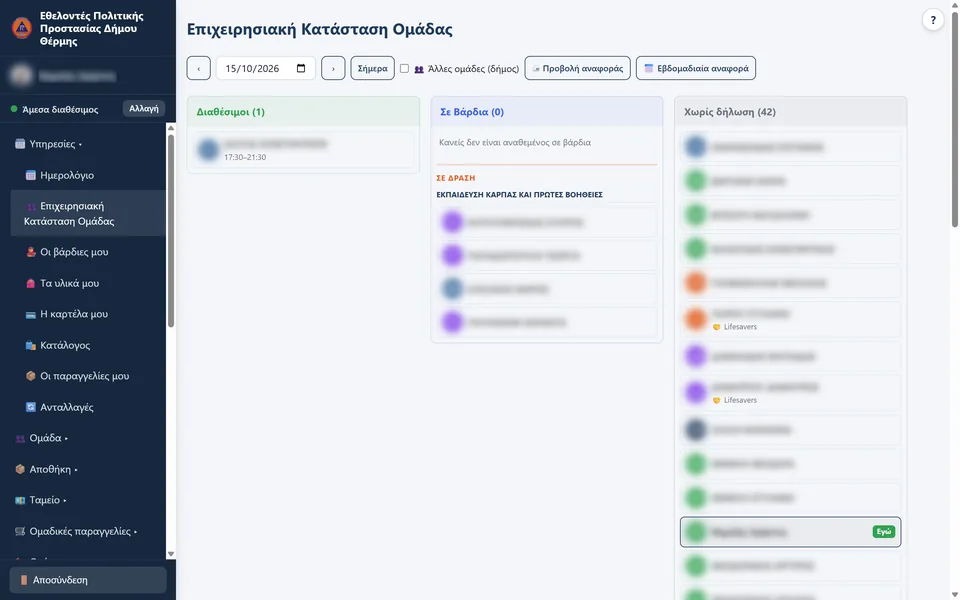
Task: Click the ΣΕ ΔΡΑΣΗ label
Action: pyautogui.click(x=456, y=178)
